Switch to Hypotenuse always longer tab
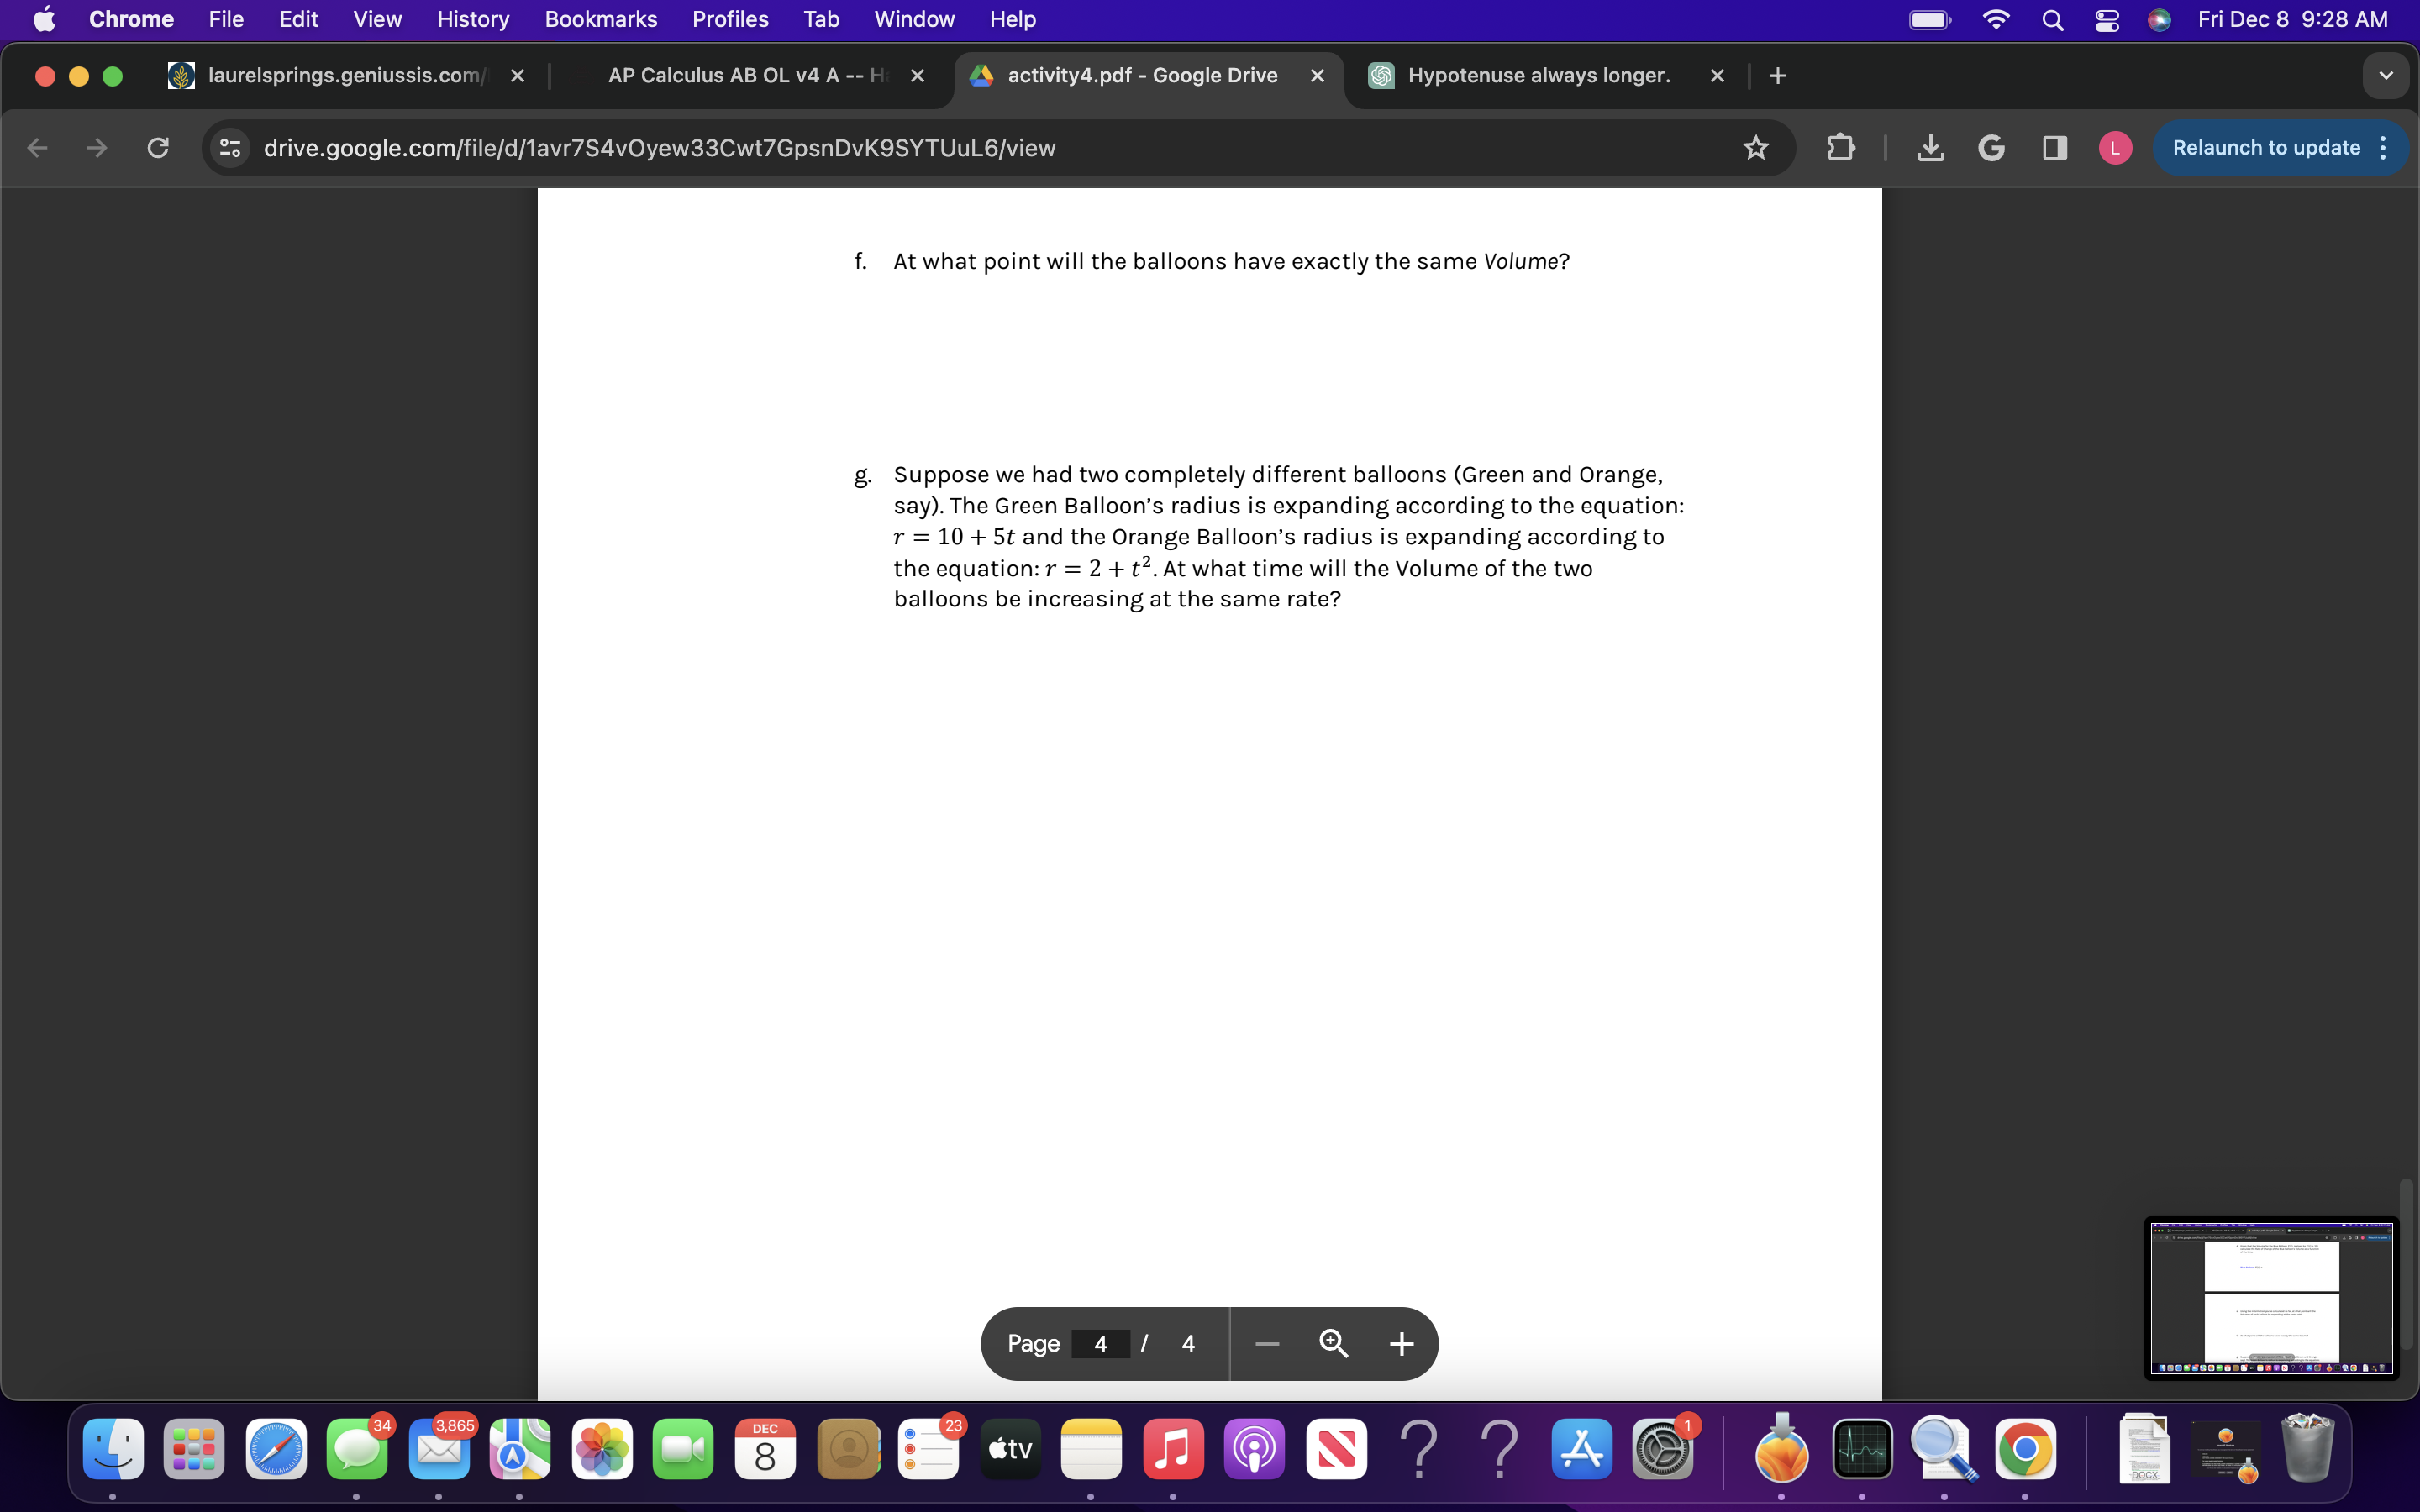The height and width of the screenshot is (1512, 2420). pos(1537,75)
